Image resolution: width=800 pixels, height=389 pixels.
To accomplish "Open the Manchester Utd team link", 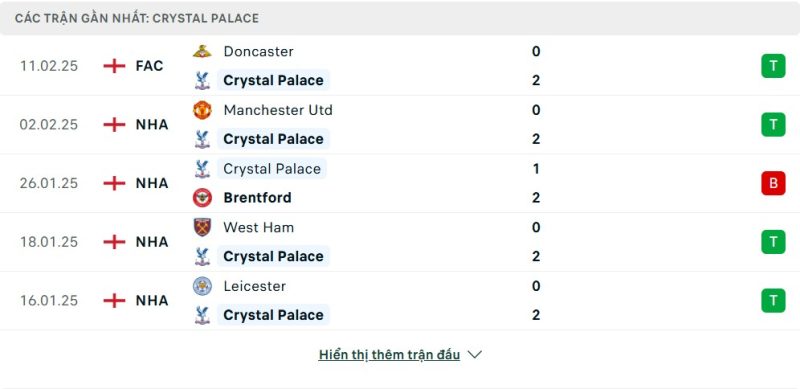I will pos(278,110).
